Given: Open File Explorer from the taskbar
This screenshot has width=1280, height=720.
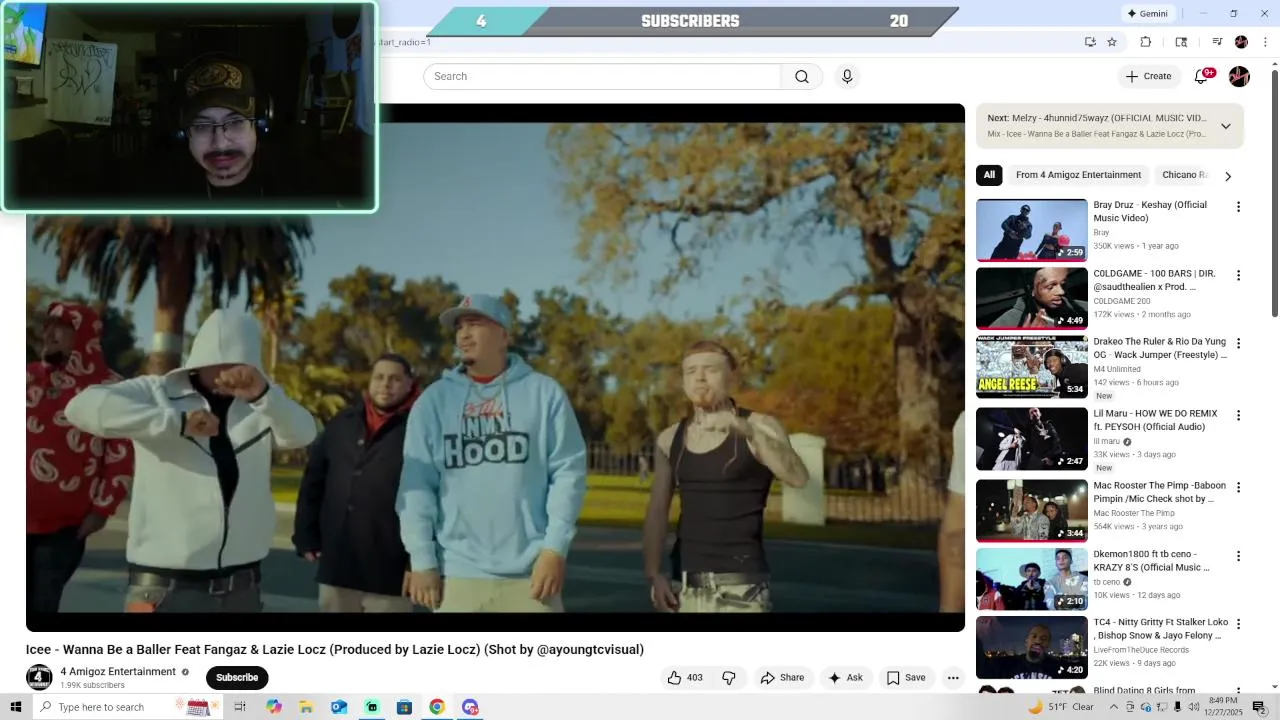Looking at the screenshot, I should point(306,707).
